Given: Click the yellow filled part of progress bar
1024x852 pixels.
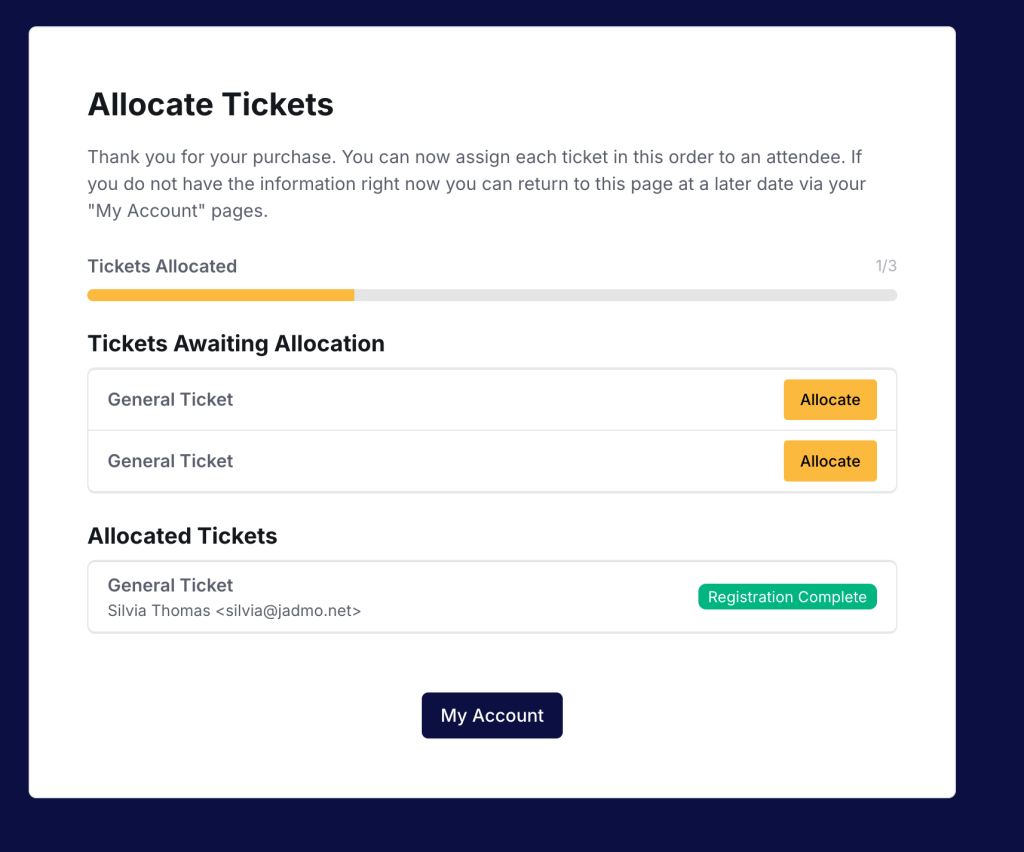Looking at the screenshot, I should (x=220, y=295).
